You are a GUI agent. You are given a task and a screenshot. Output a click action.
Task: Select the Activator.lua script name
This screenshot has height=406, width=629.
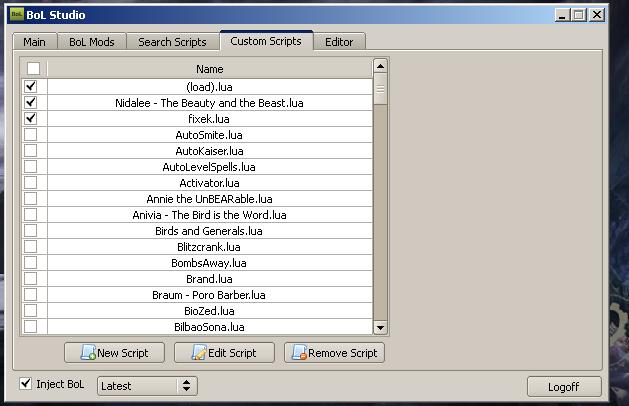pyautogui.click(x=209, y=183)
